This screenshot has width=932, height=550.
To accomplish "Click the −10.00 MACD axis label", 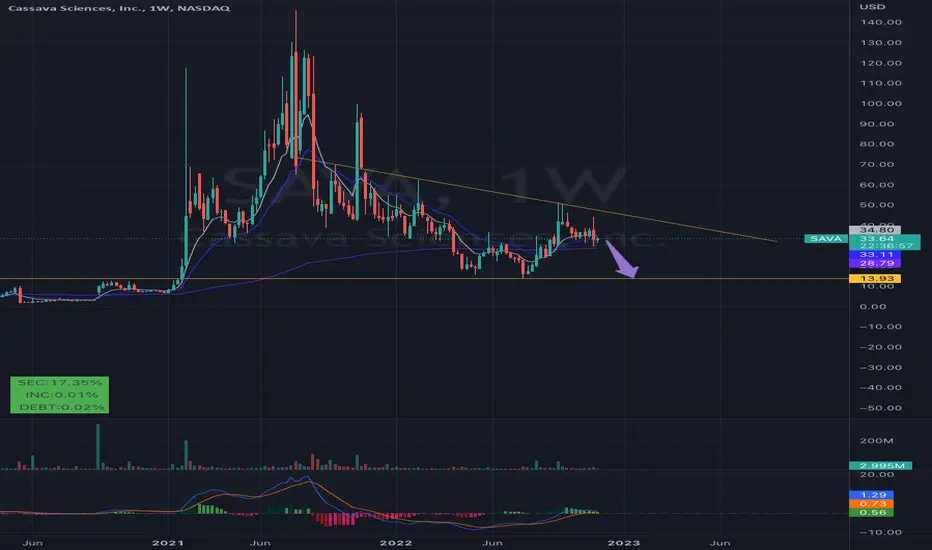I will tap(880, 532).
